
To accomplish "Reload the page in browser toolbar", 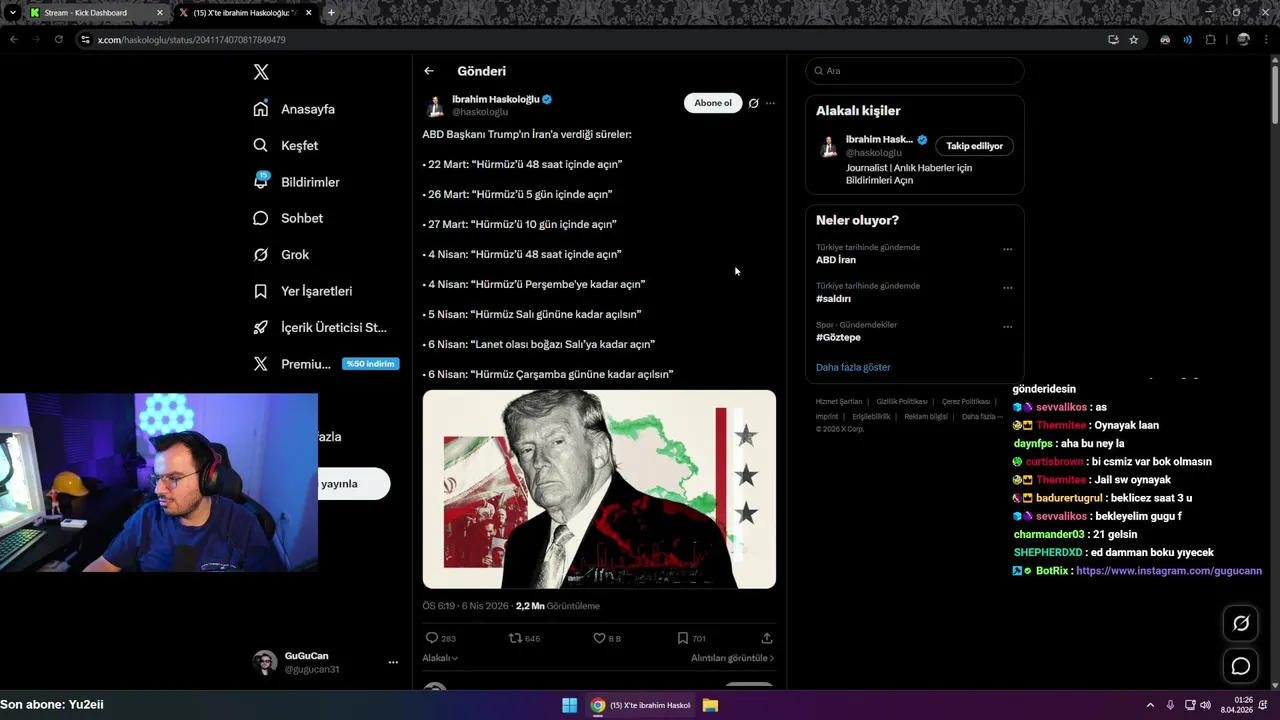I will 59,40.
